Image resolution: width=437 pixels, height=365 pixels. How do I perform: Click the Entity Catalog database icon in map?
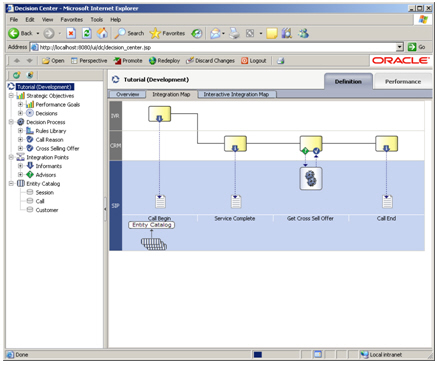point(154,243)
